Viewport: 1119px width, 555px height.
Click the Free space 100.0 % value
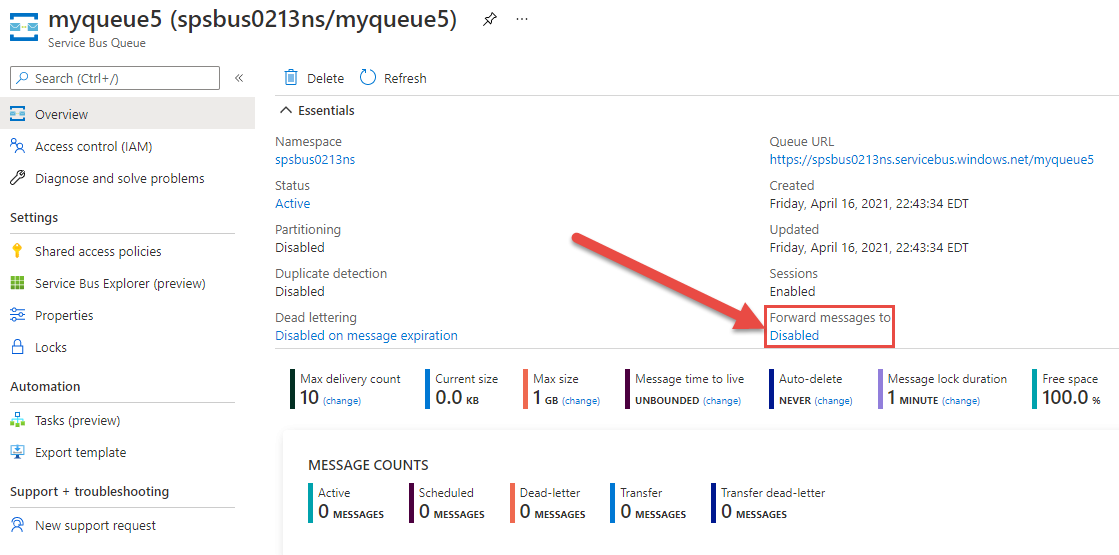pyautogui.click(x=1071, y=398)
